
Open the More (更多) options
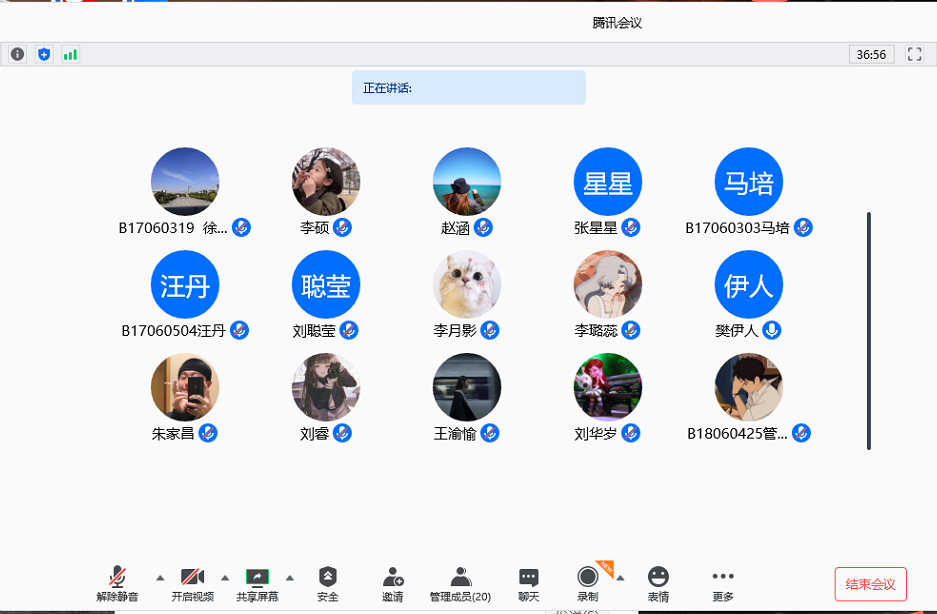click(723, 584)
